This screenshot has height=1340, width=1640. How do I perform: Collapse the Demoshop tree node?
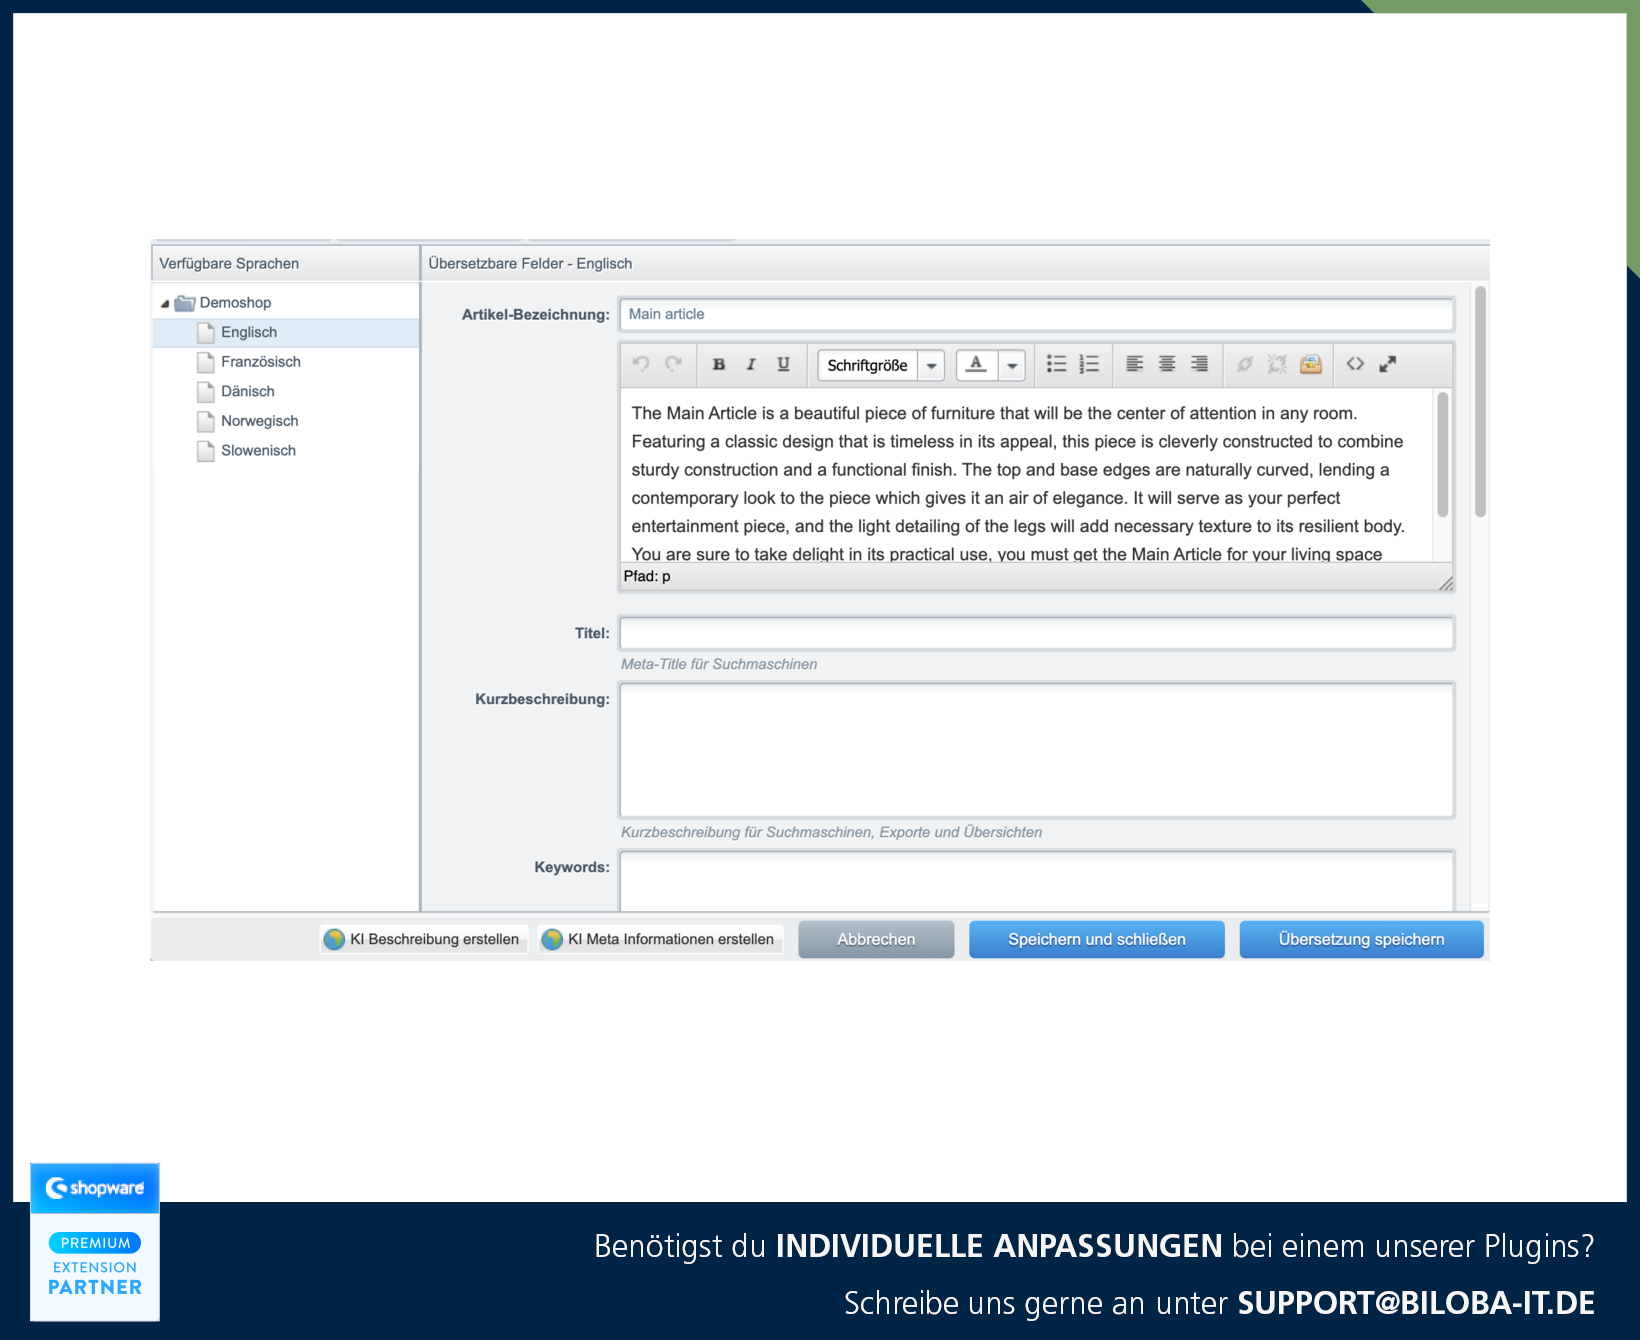(x=165, y=303)
